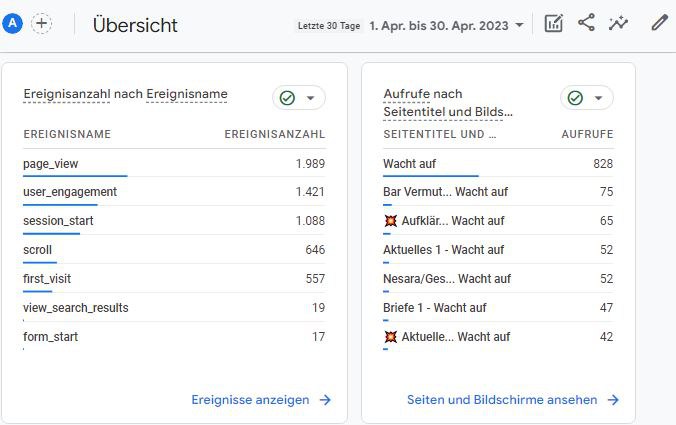Open Insights sparkline icon

point(621,24)
